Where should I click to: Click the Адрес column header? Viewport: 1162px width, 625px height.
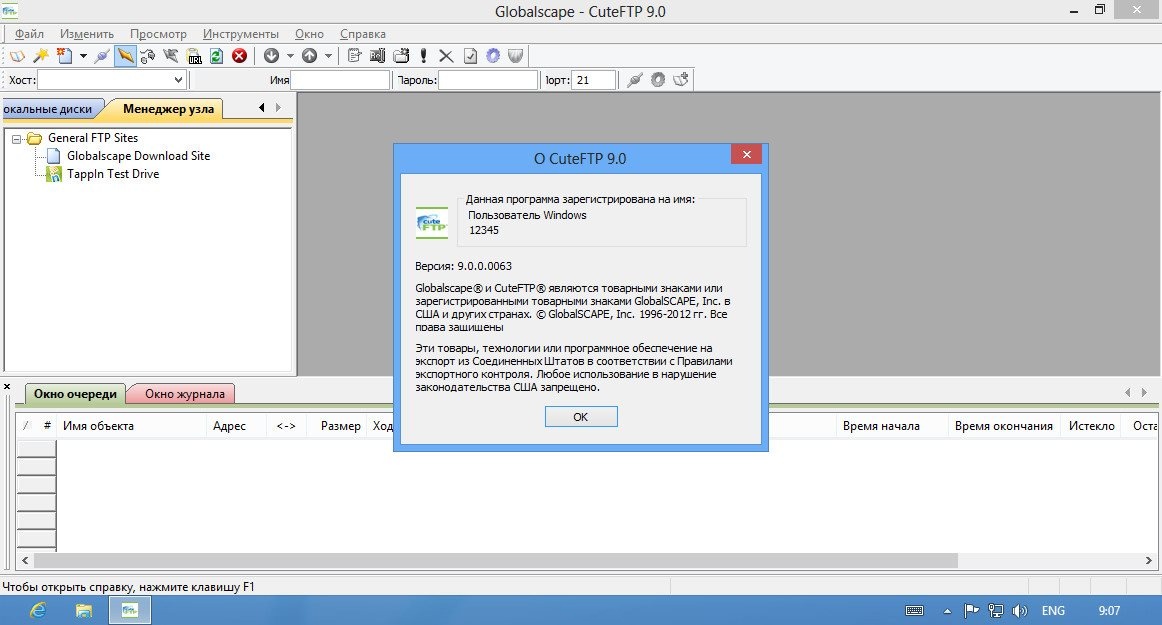[x=236, y=426]
